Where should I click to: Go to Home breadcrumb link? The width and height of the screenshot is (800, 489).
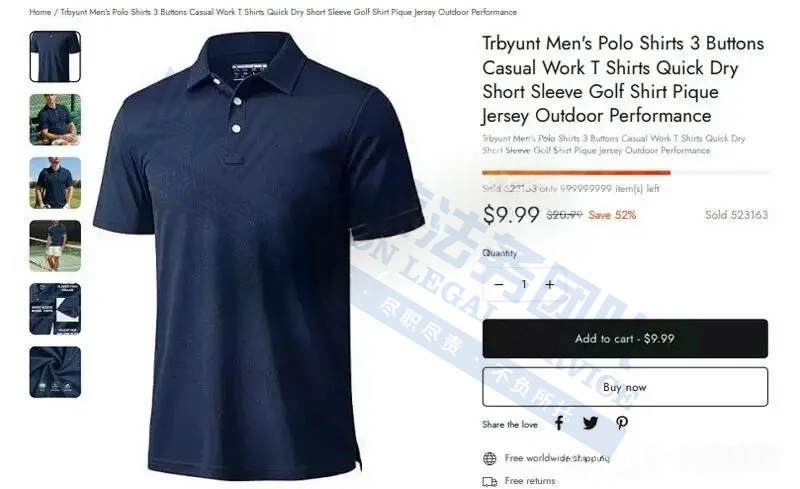click(40, 12)
